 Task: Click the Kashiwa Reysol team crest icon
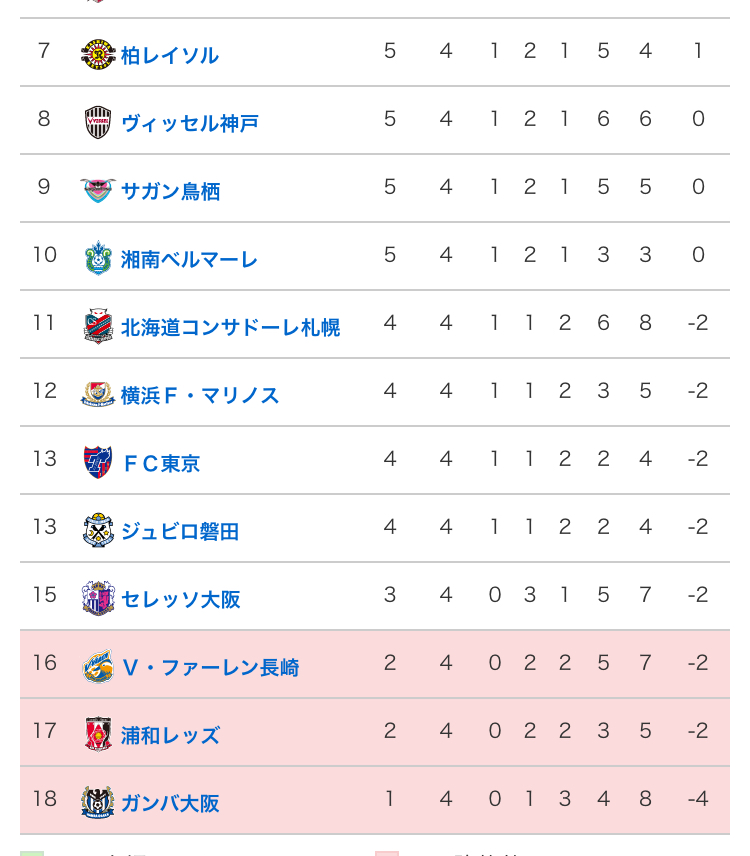tap(98, 54)
